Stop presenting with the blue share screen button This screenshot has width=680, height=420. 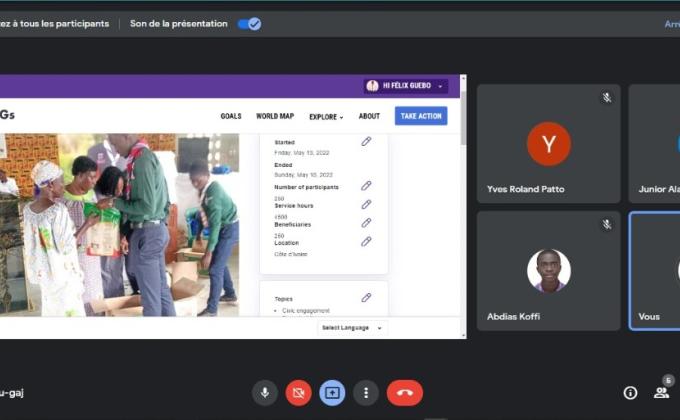(x=332, y=393)
